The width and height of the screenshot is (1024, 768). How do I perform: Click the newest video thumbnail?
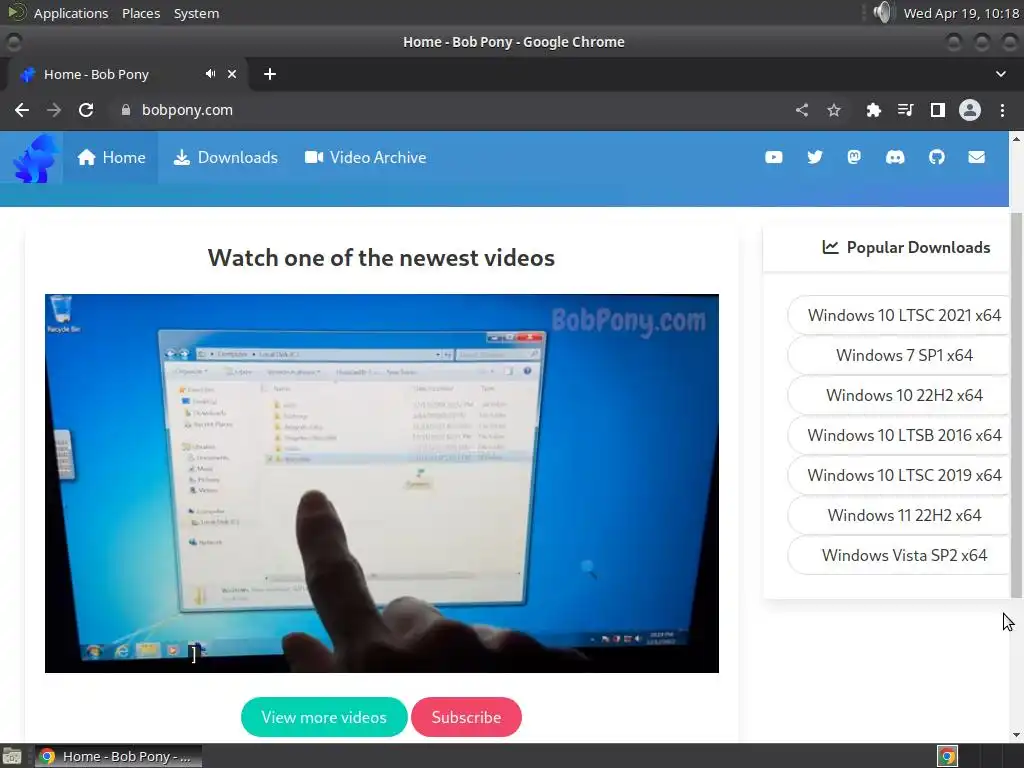(x=381, y=483)
